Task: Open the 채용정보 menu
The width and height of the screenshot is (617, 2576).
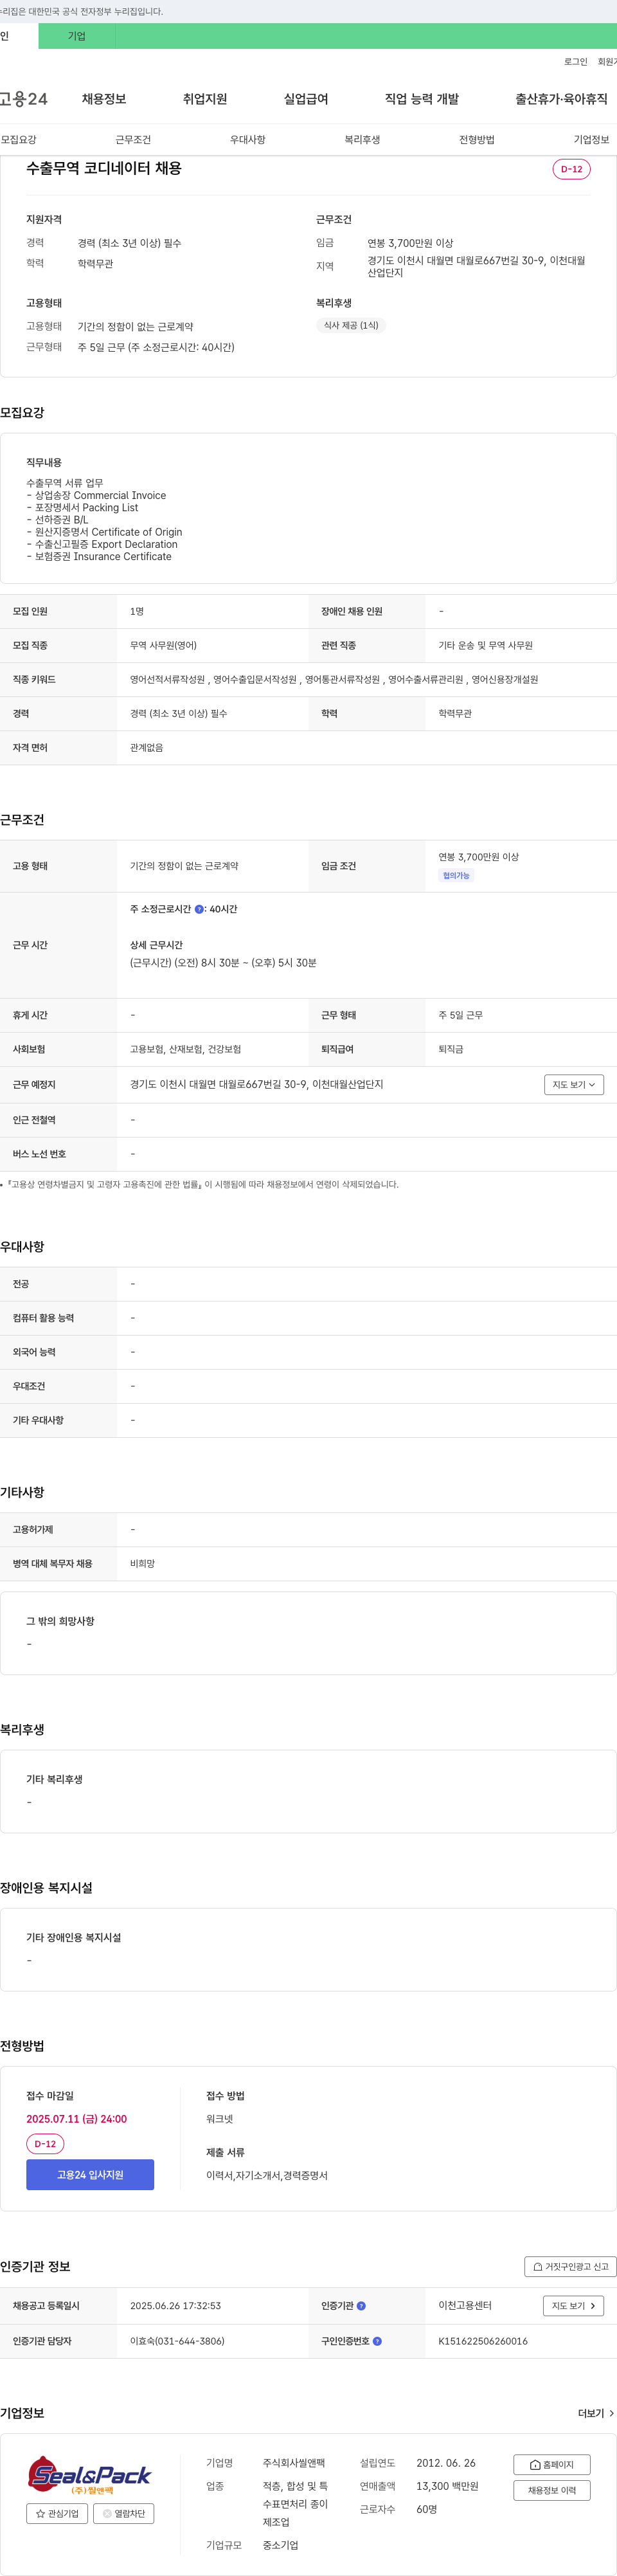Action: tap(104, 99)
